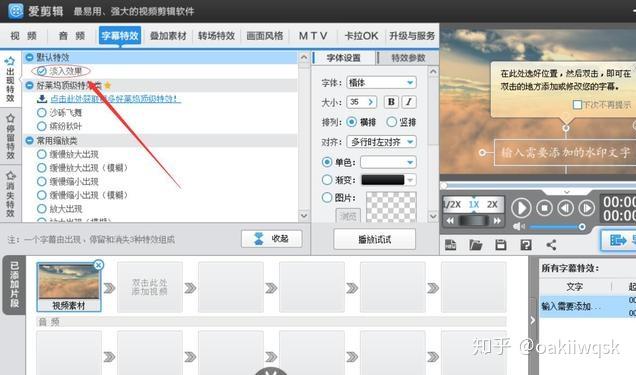Click the play button in preview controls
The width and height of the screenshot is (636, 375).
521,208
